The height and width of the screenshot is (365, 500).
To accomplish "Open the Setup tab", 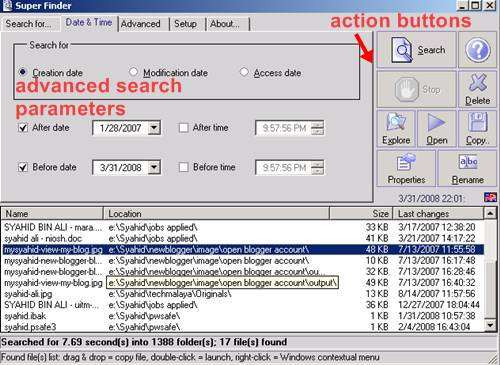I will tap(185, 24).
